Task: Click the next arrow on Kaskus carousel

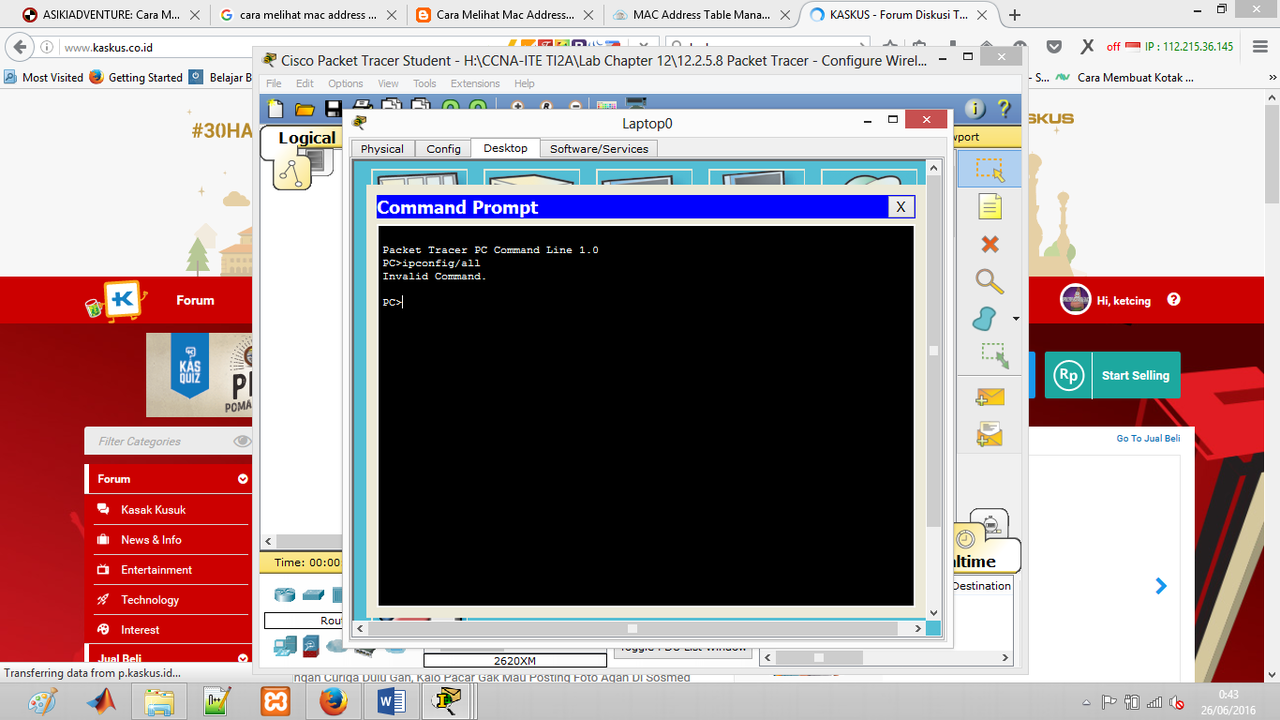Action: tap(1161, 586)
